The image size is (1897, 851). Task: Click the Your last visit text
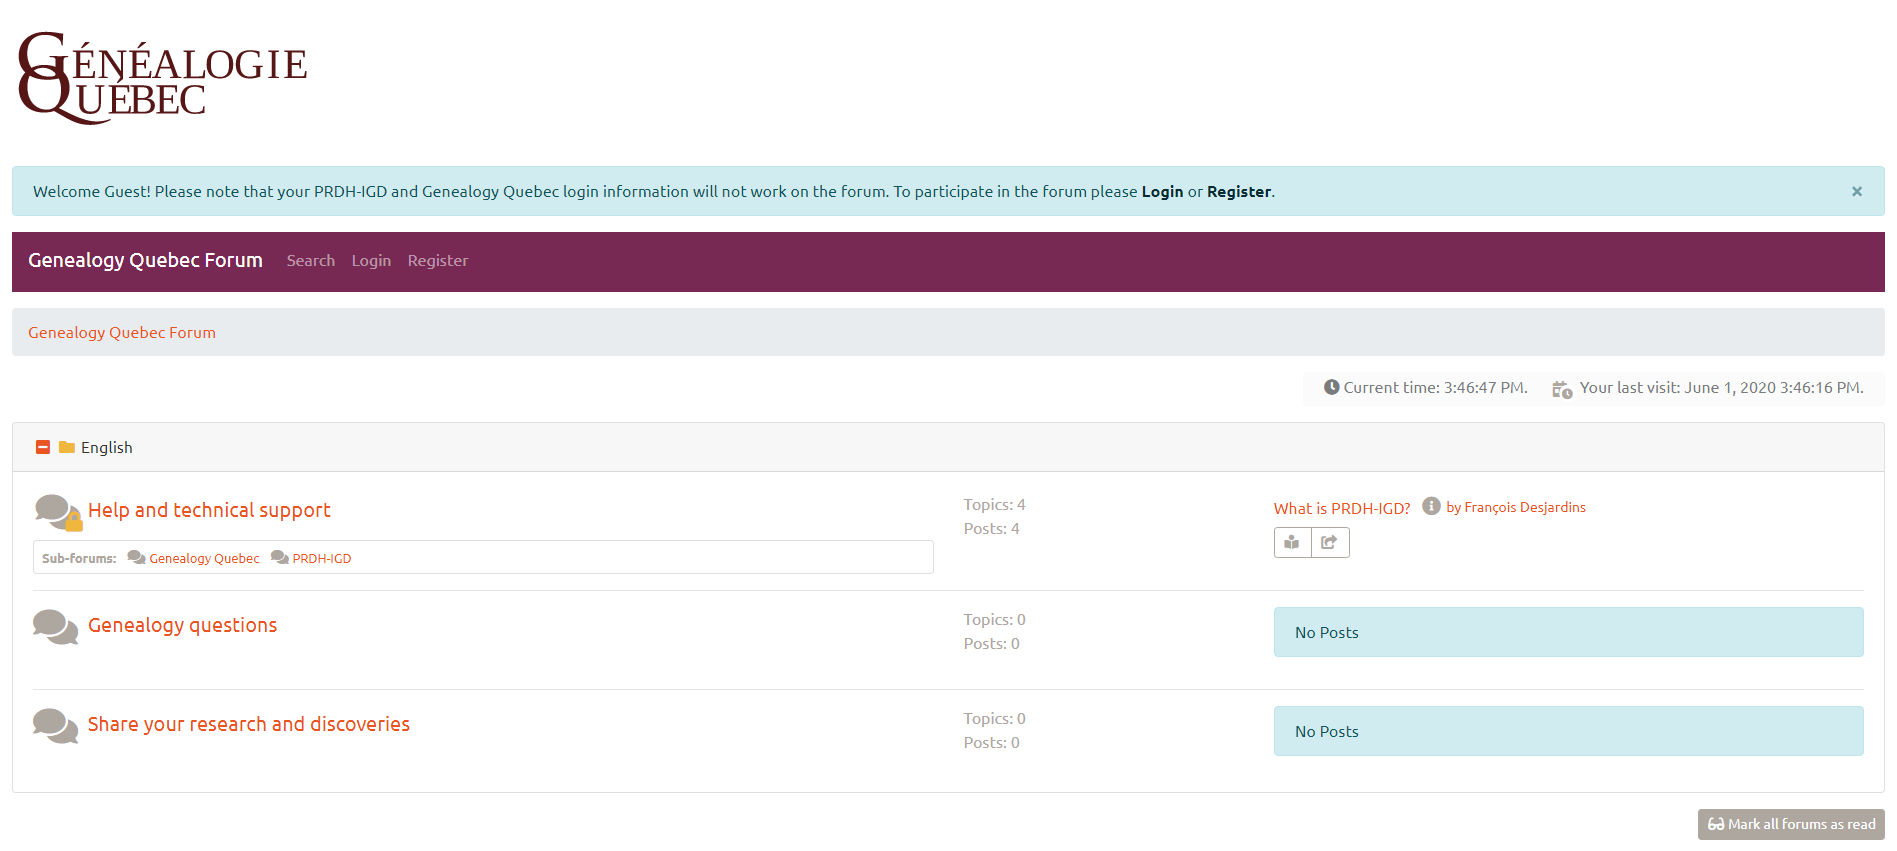tap(1721, 388)
